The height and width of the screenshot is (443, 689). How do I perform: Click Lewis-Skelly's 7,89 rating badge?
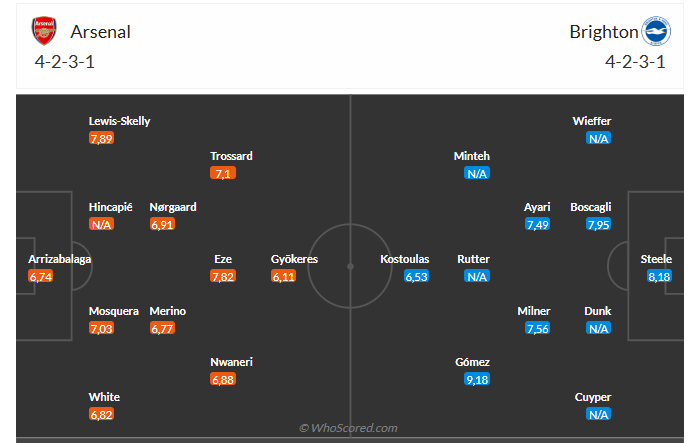(x=101, y=138)
